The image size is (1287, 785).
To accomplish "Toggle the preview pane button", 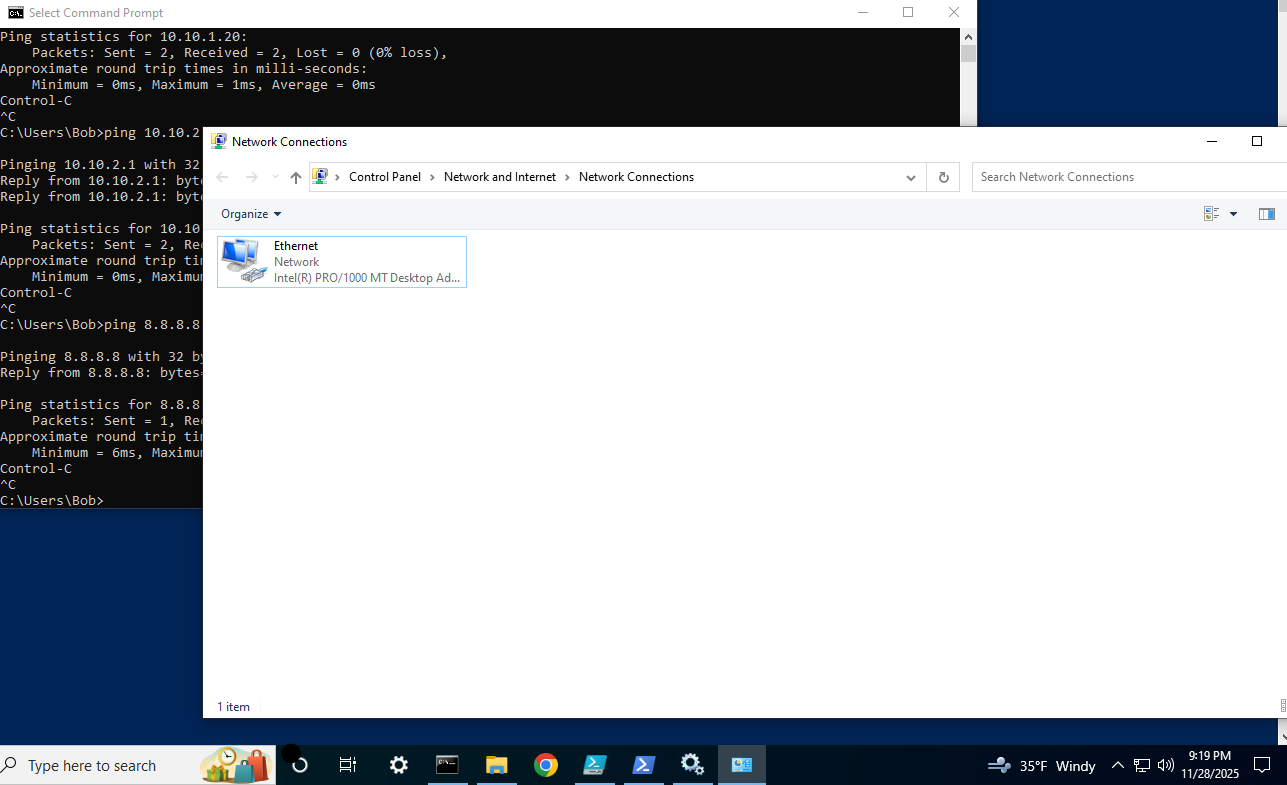I will 1266,214.
